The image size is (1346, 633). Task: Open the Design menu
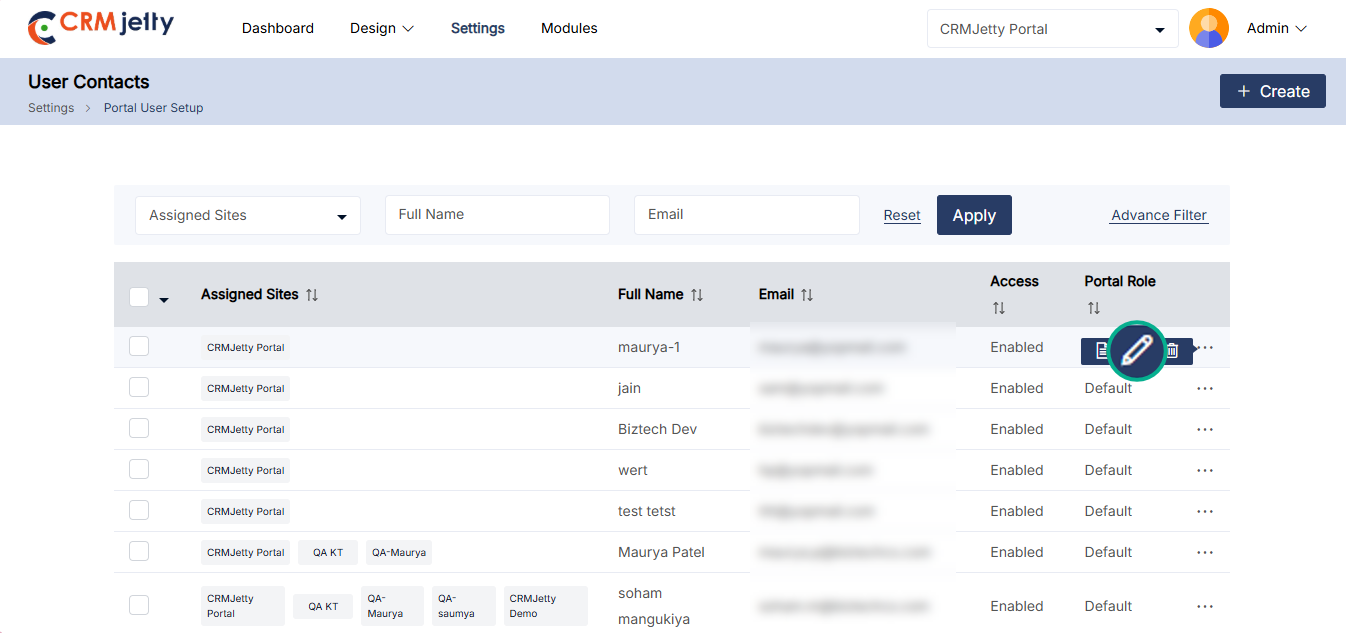381,28
